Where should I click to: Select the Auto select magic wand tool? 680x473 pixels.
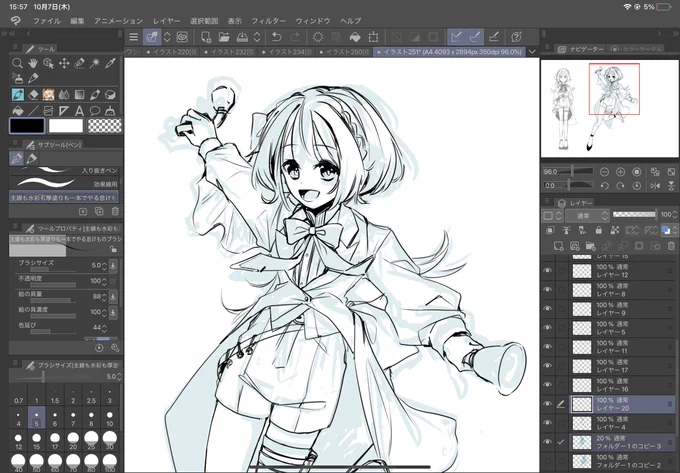(95, 63)
